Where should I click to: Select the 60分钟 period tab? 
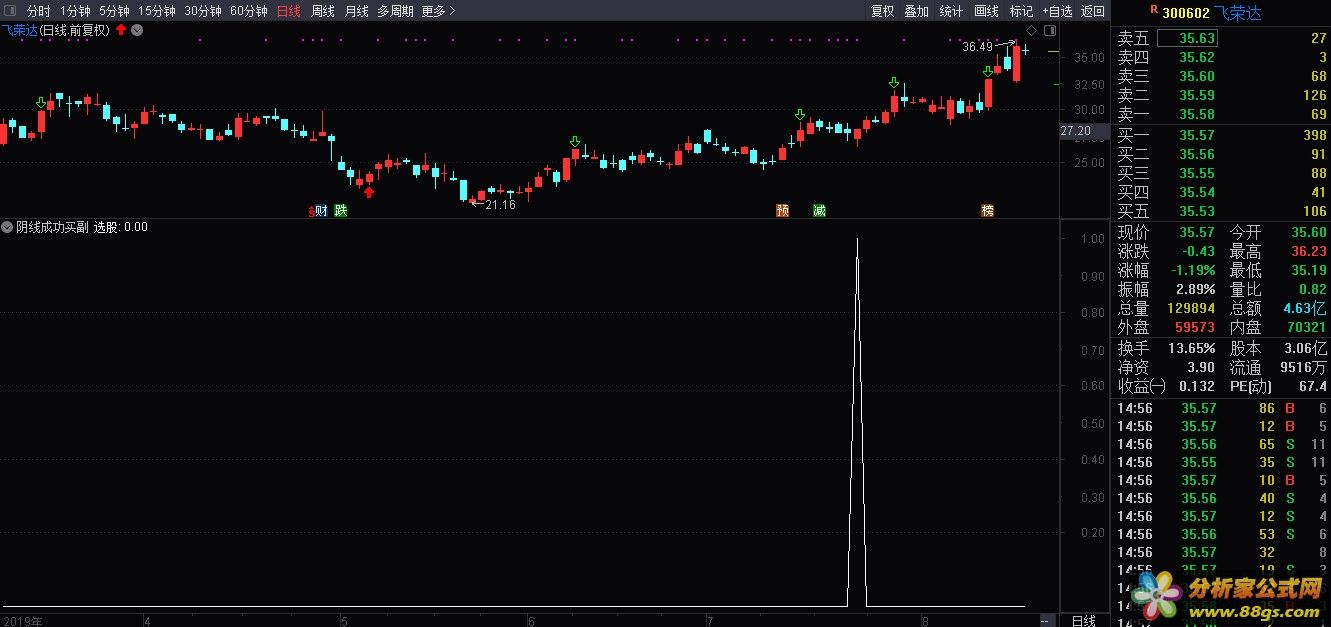coord(249,11)
